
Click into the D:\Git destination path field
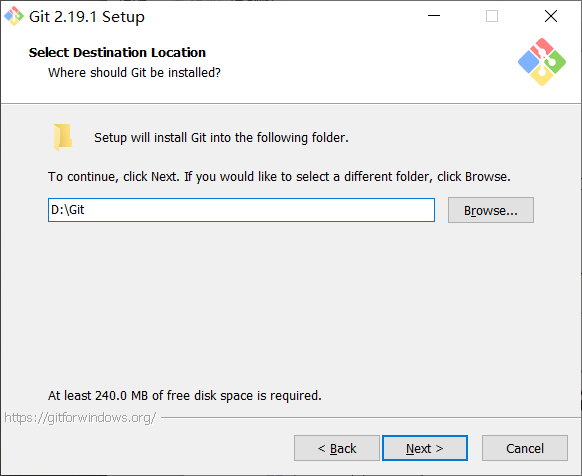pyautogui.click(x=241, y=210)
